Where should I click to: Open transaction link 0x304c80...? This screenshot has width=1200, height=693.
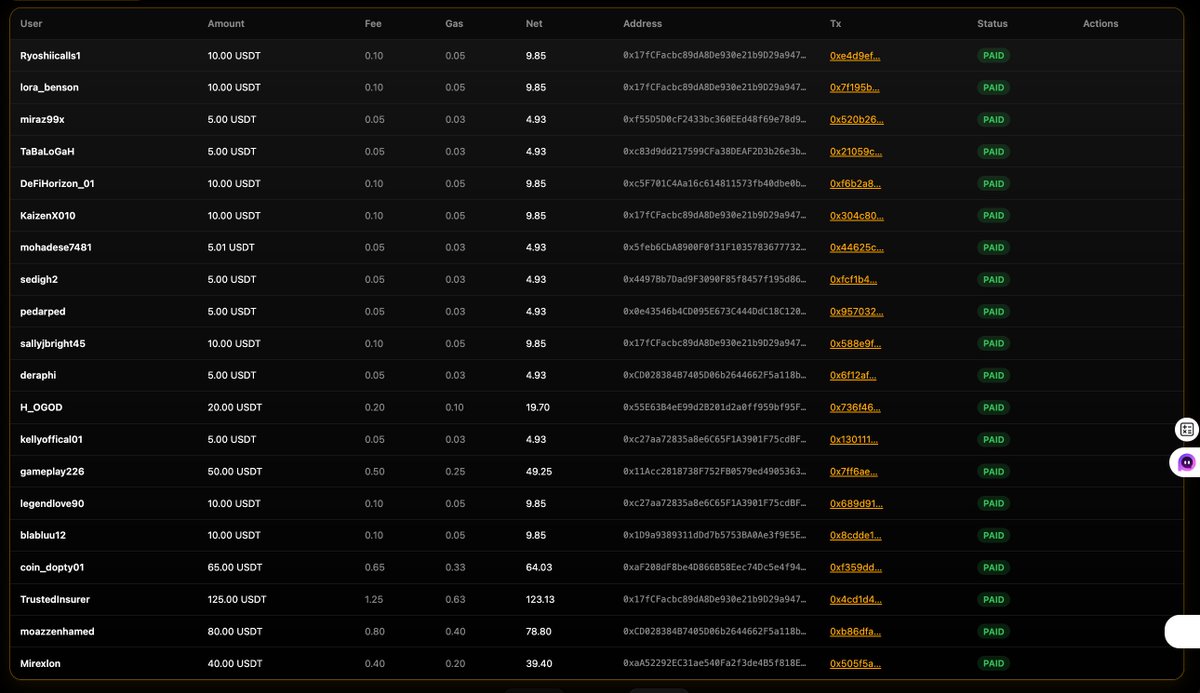pyautogui.click(x=857, y=216)
